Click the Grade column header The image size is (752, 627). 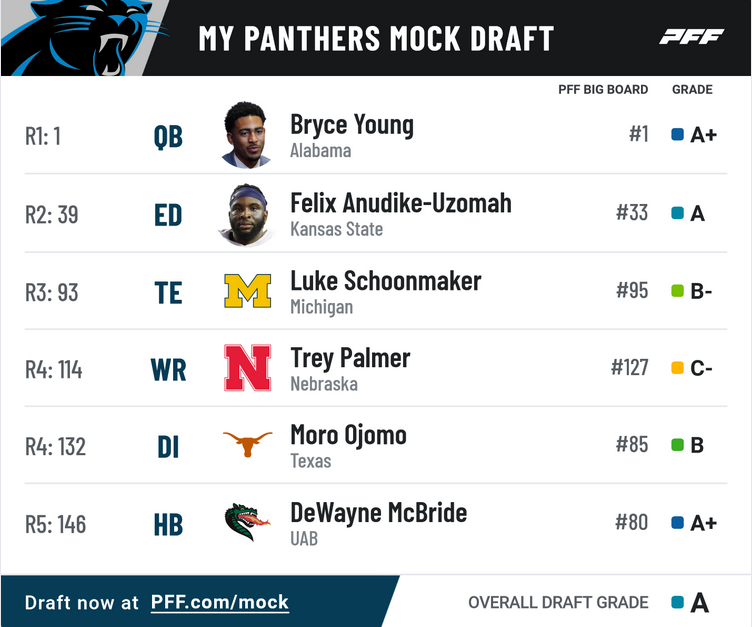click(x=692, y=89)
